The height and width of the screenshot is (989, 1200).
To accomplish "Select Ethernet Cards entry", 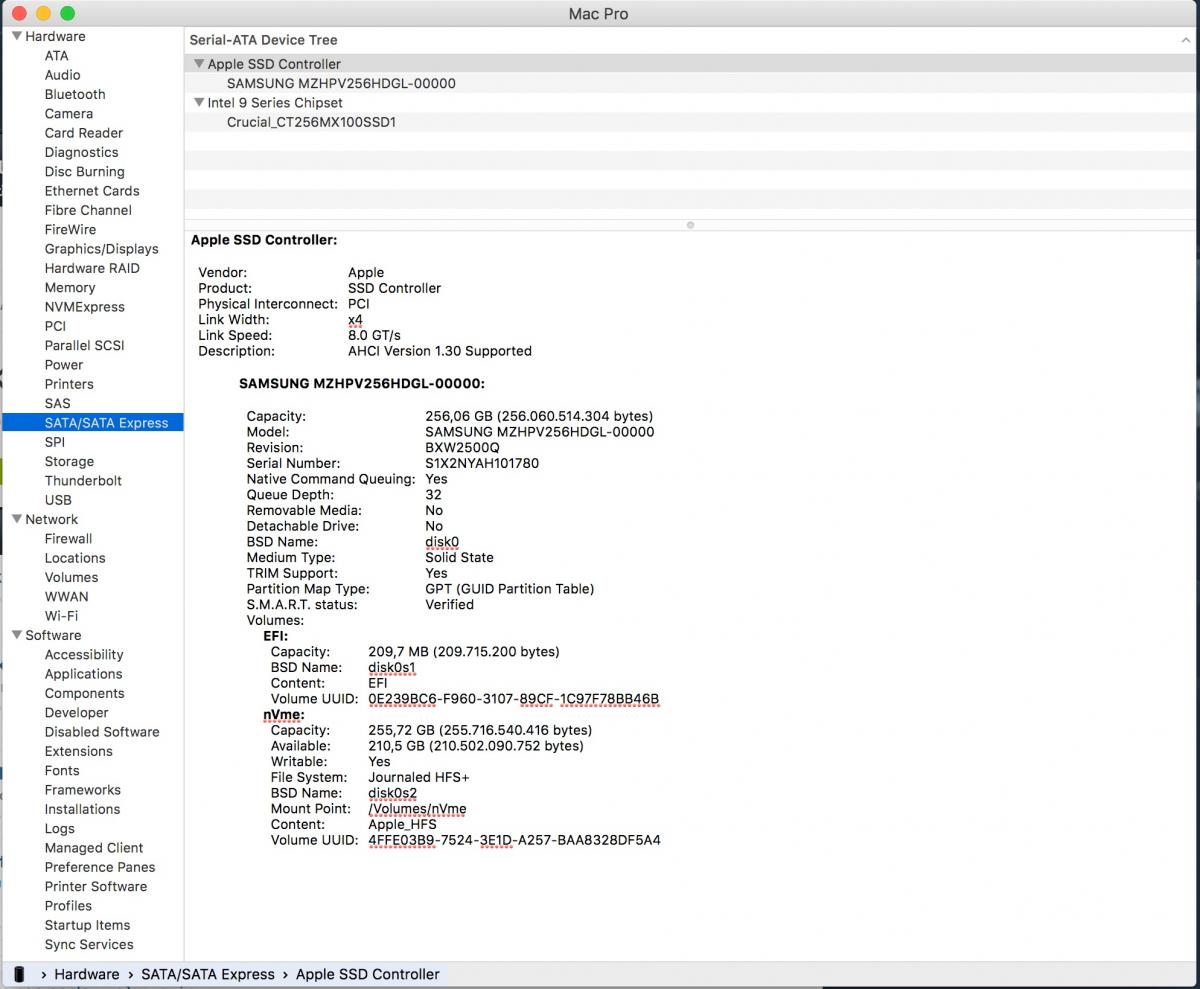I will 92,191.
